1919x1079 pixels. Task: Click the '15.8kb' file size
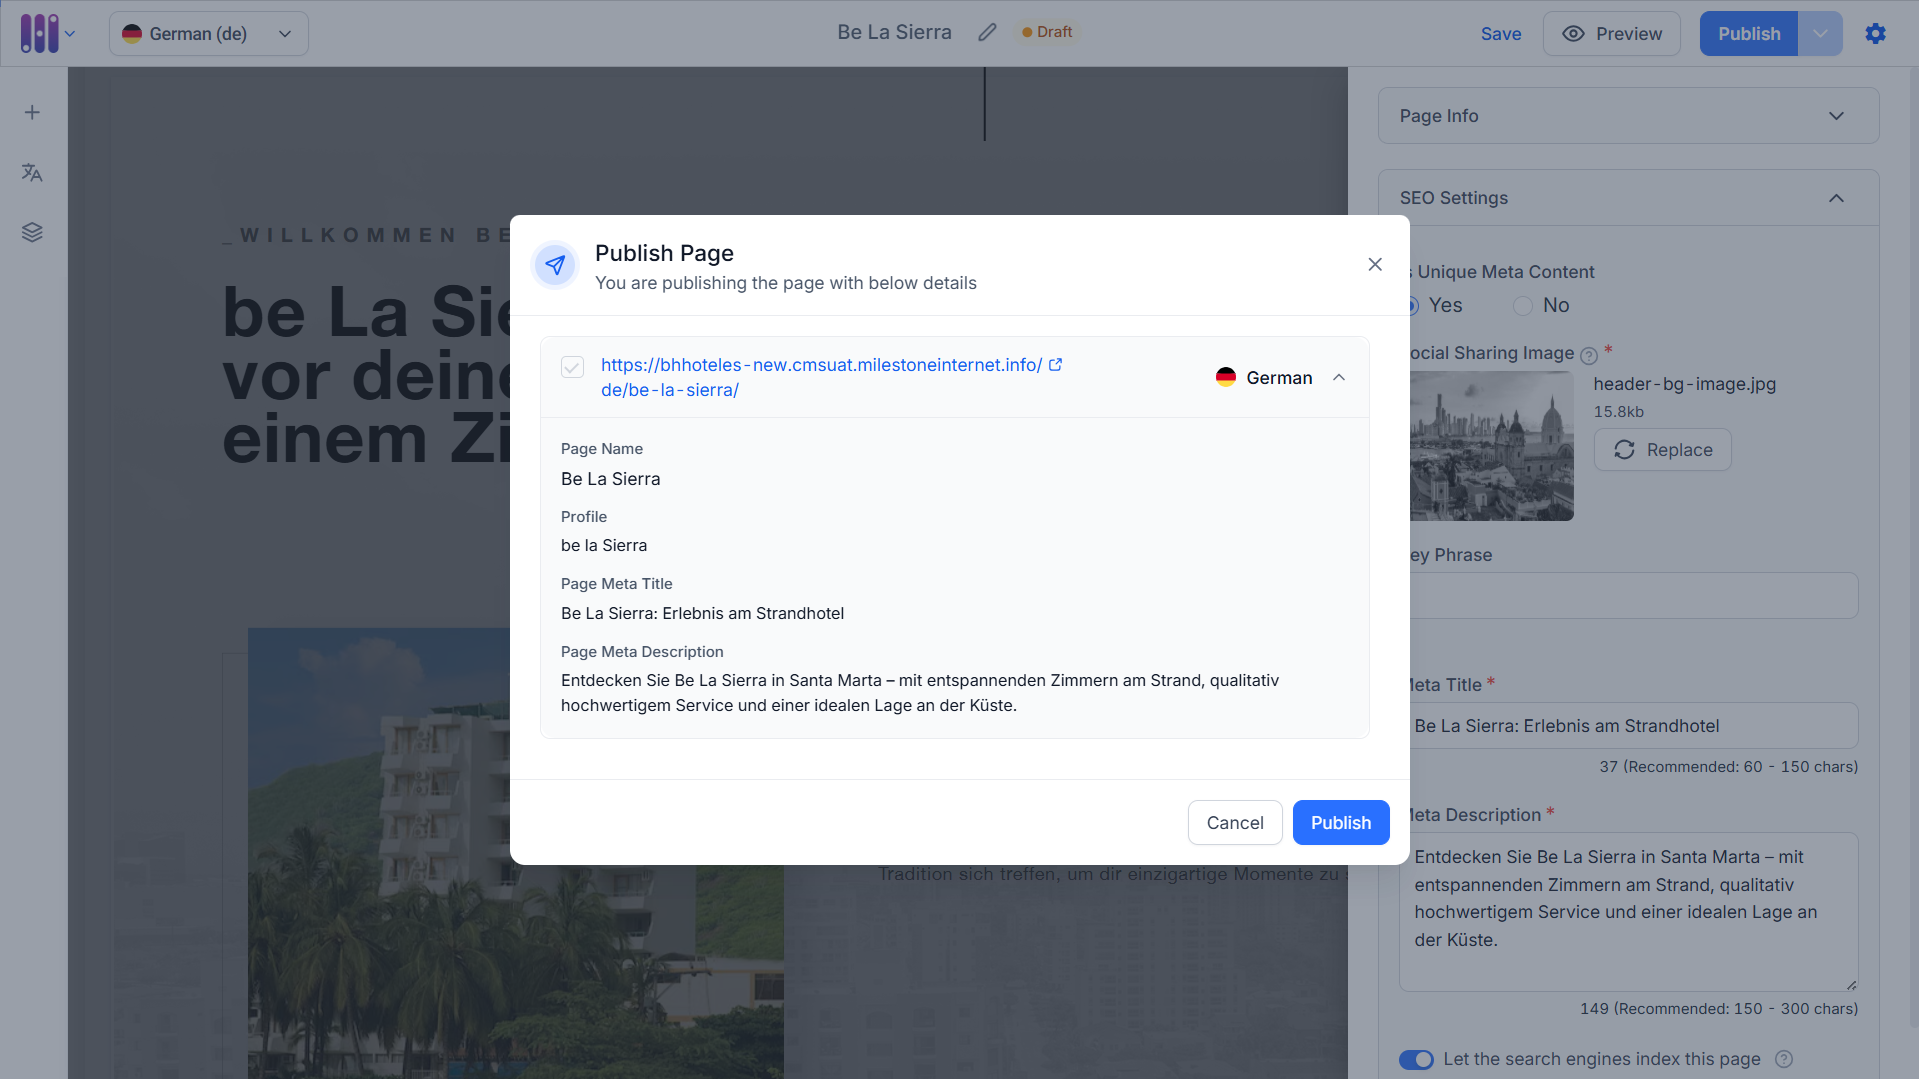pyautogui.click(x=1619, y=412)
